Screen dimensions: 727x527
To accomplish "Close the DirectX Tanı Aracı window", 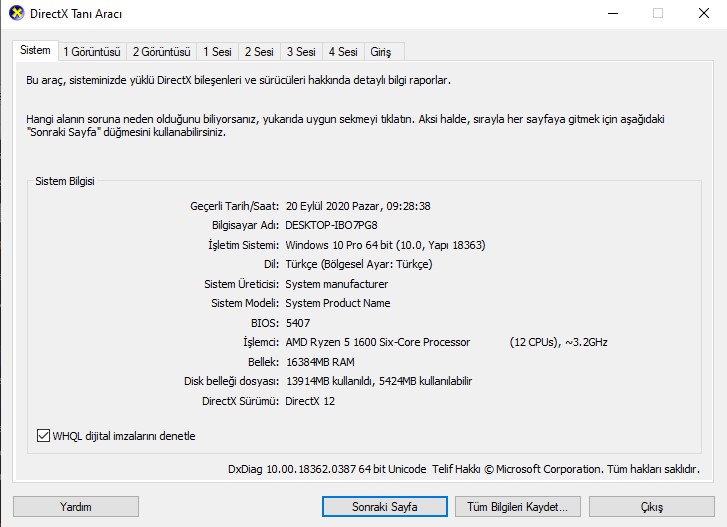I will pyautogui.click(x=704, y=13).
